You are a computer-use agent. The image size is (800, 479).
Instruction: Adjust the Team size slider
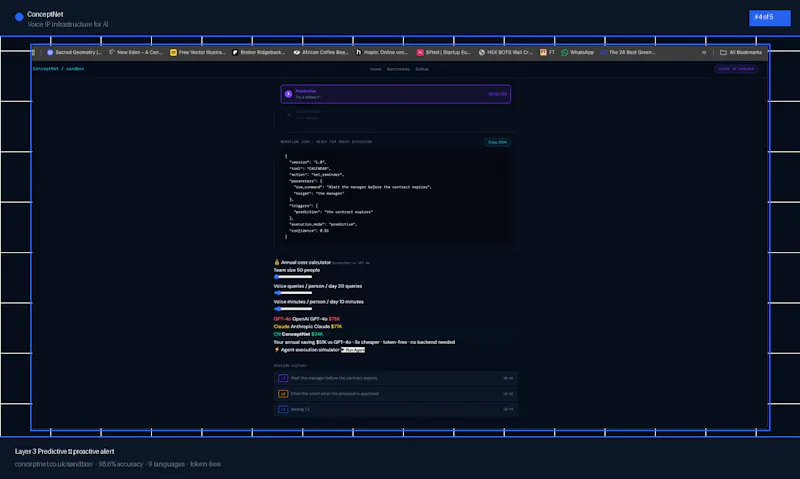click(293, 276)
